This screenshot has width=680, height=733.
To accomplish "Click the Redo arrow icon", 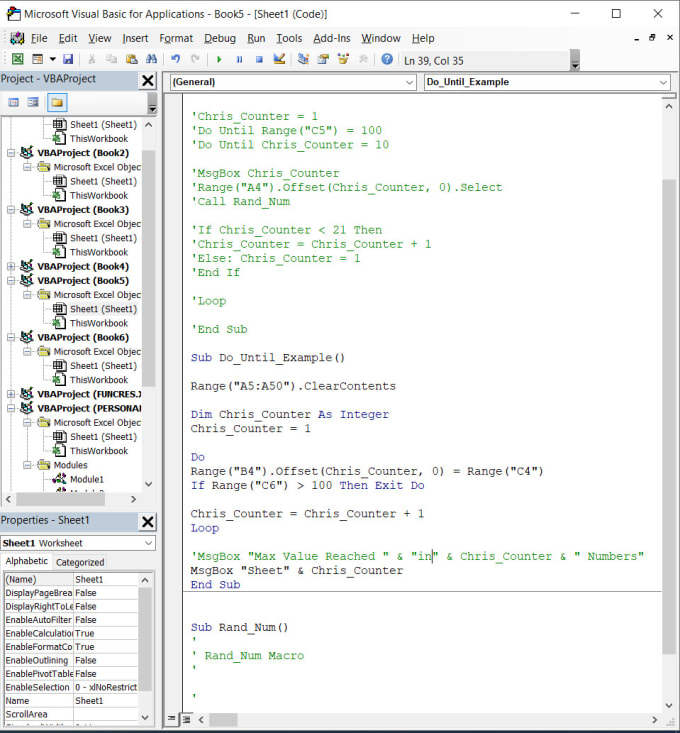I will 195,59.
